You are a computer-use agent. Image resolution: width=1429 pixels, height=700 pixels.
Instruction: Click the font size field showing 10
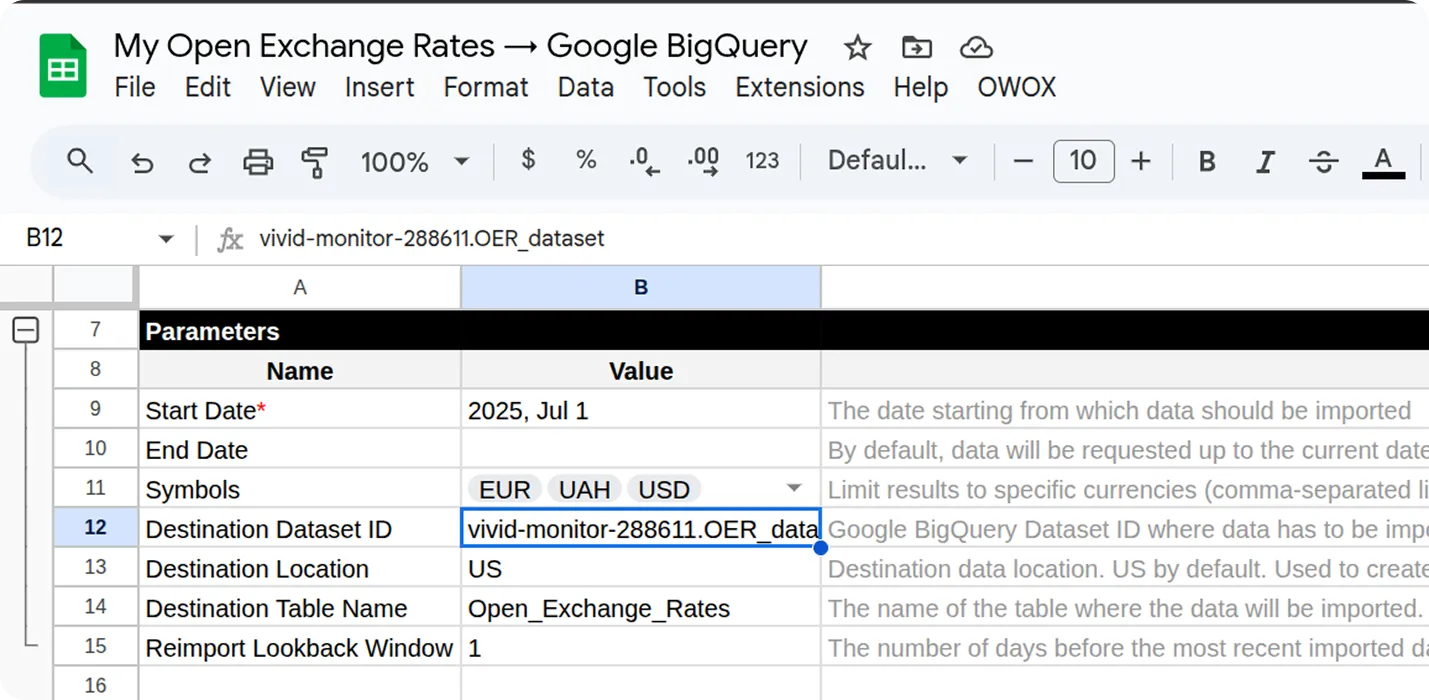(1083, 161)
